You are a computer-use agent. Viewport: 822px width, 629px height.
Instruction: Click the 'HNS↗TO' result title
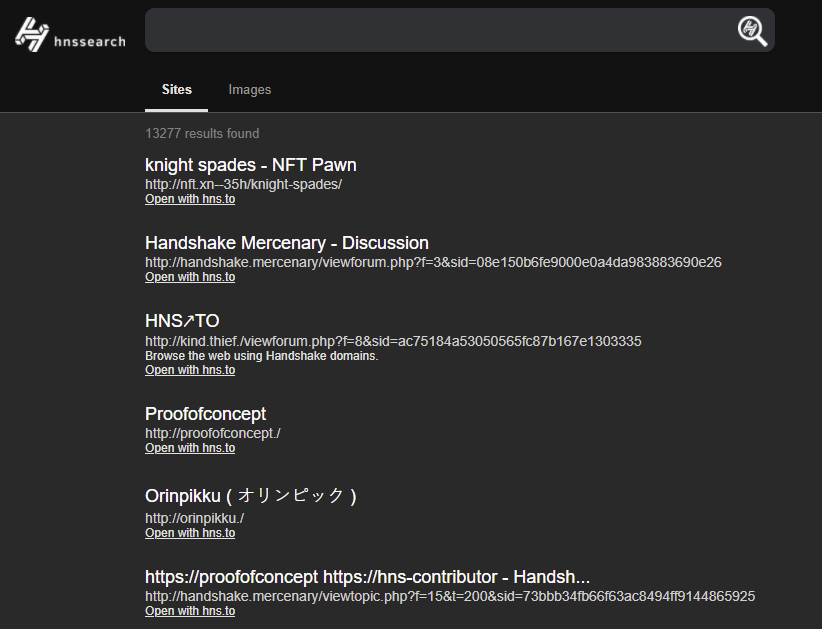coord(182,321)
